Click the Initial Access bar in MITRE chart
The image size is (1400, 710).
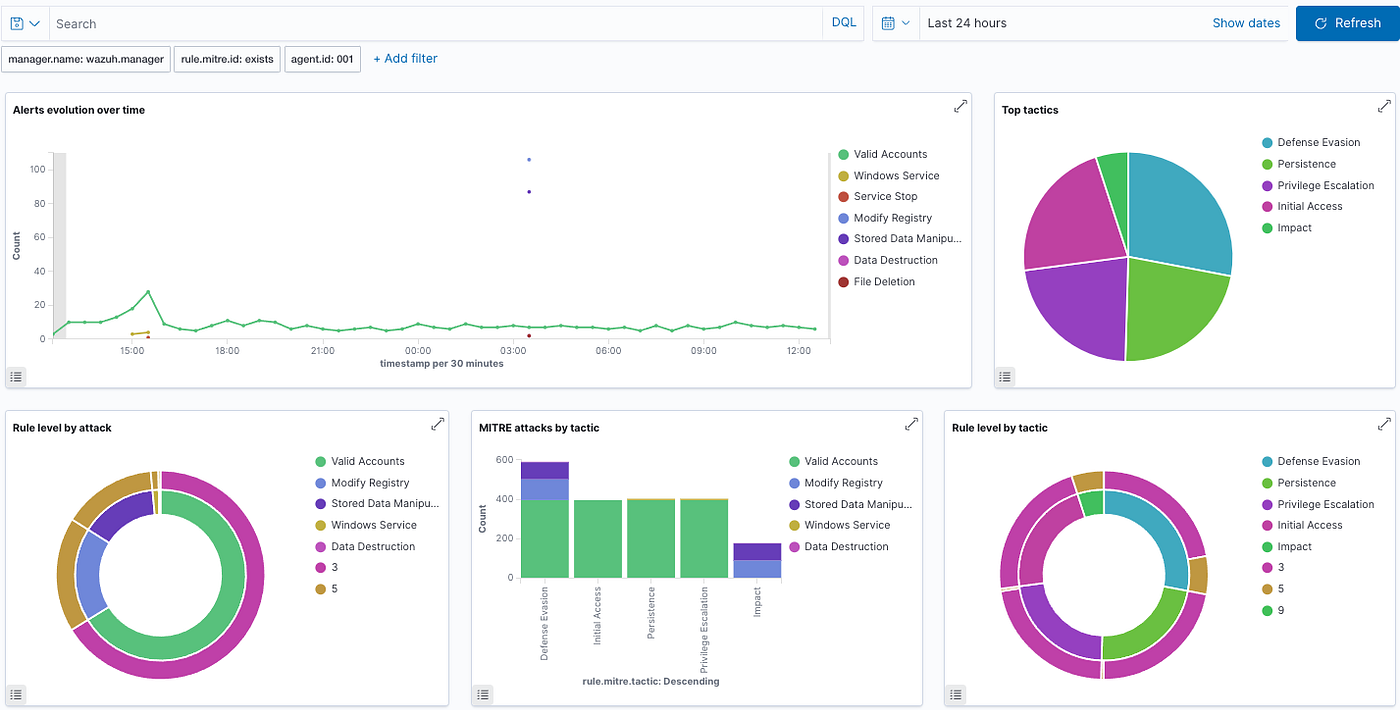598,539
